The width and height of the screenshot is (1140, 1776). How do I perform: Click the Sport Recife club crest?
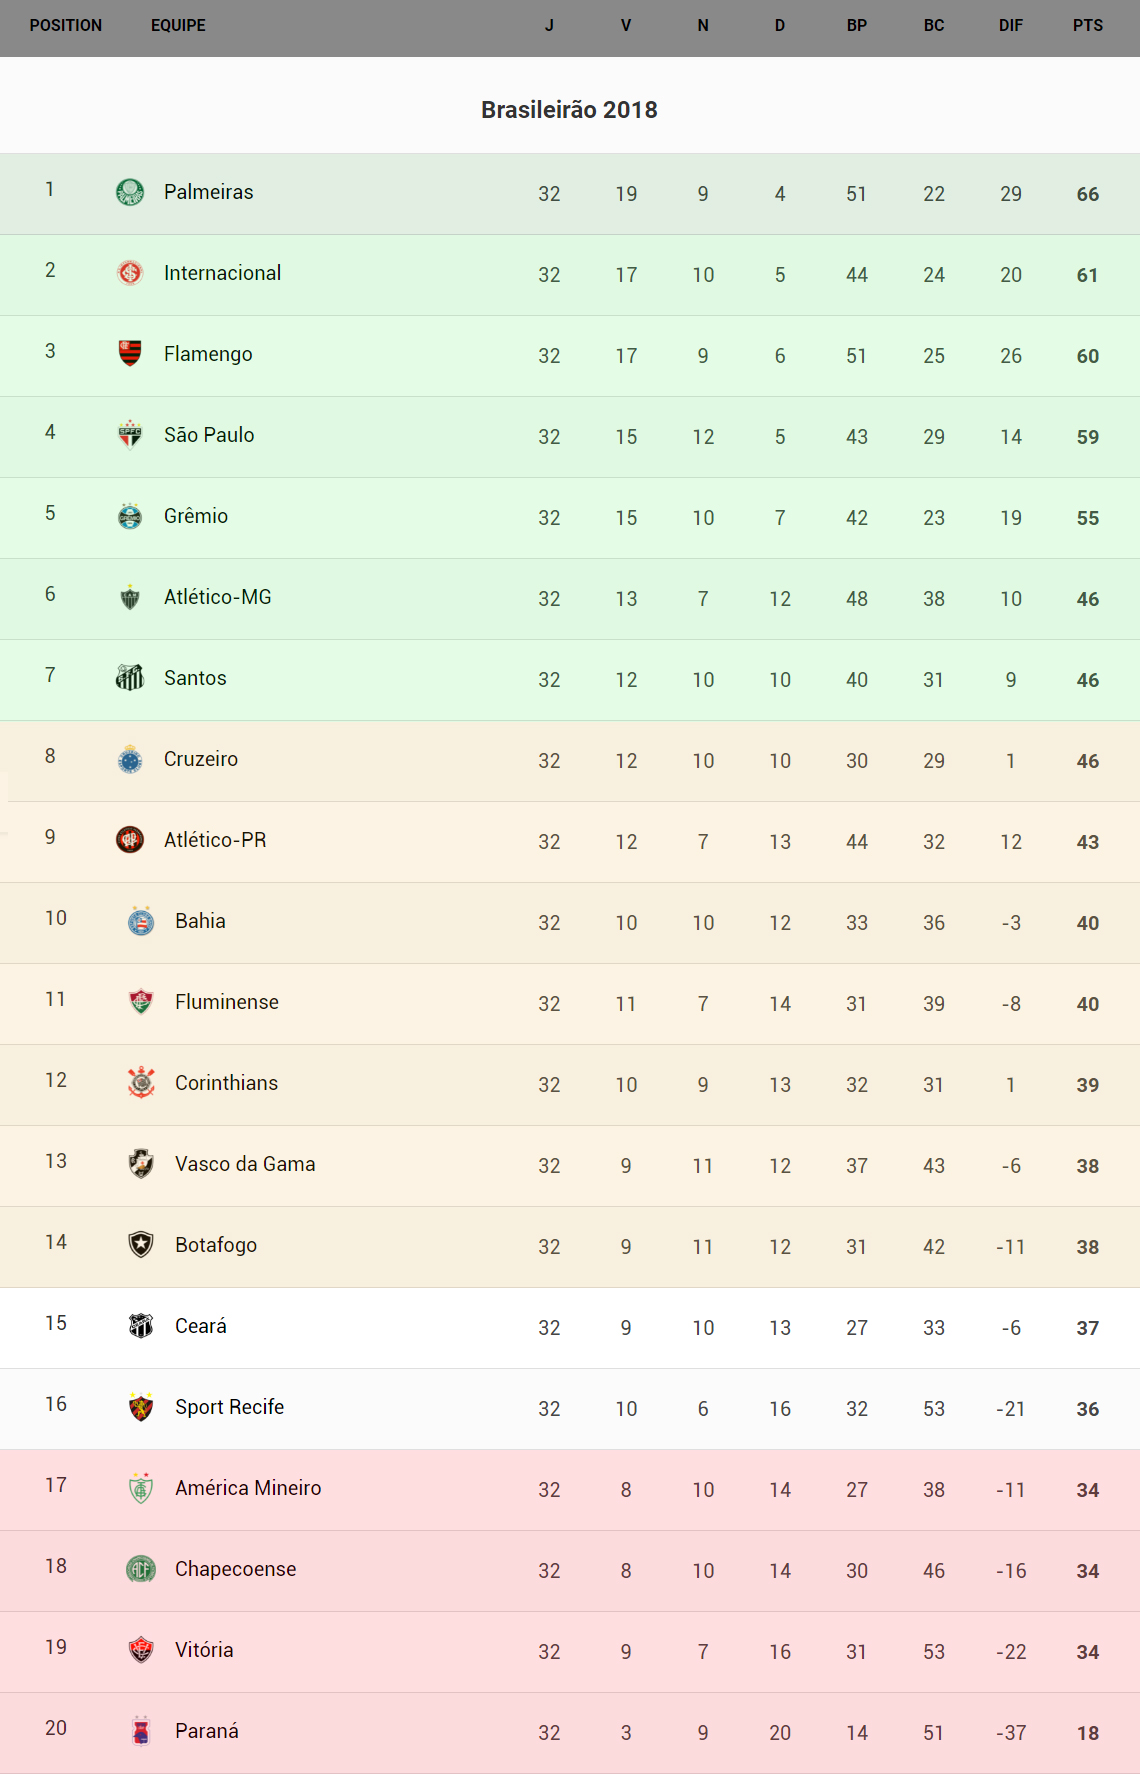[x=141, y=1406]
